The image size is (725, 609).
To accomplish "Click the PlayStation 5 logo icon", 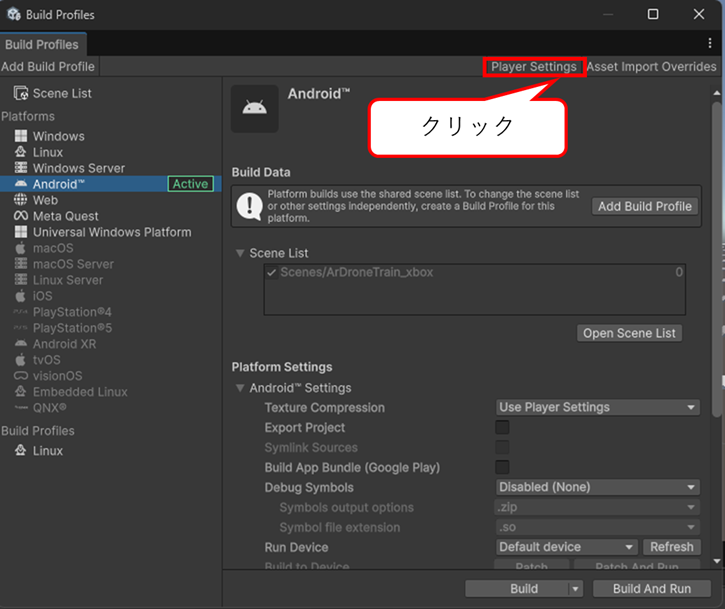I will pos(21,327).
